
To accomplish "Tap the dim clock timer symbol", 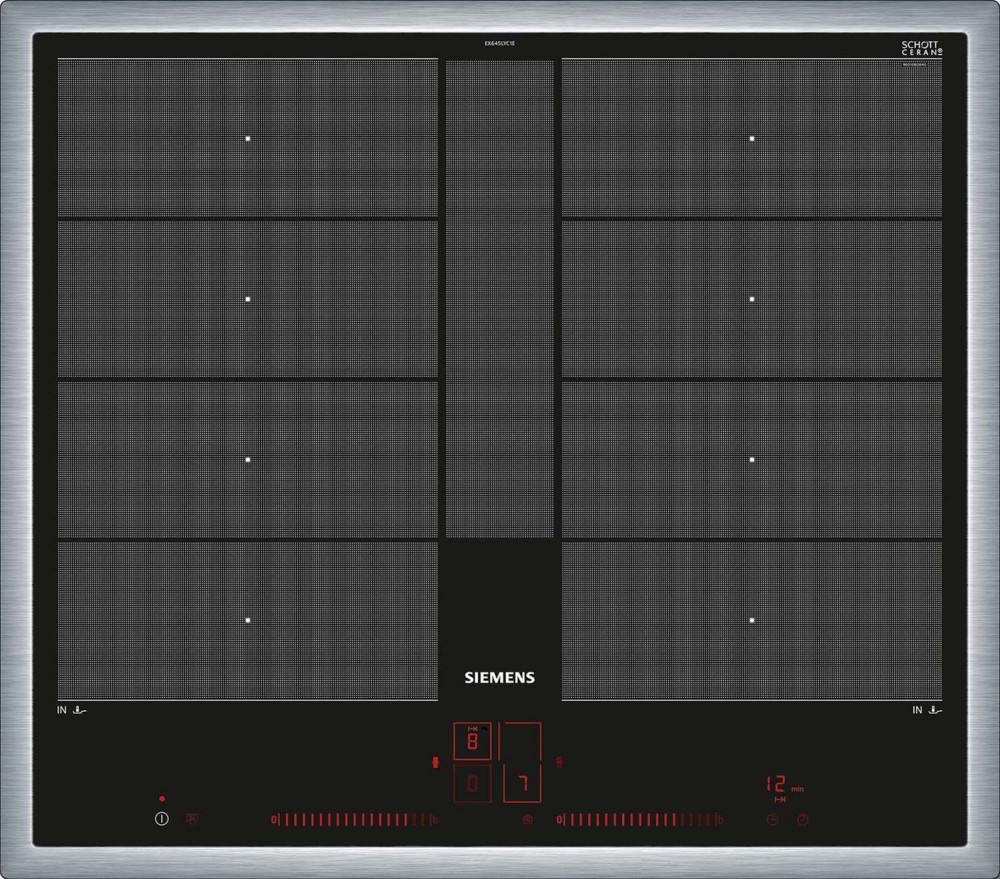I will point(772,820).
